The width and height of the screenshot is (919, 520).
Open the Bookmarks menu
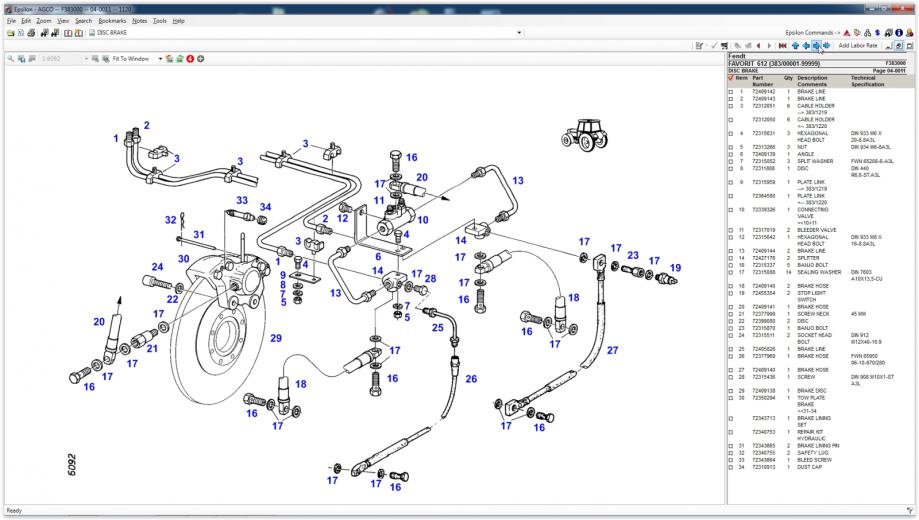coord(112,20)
